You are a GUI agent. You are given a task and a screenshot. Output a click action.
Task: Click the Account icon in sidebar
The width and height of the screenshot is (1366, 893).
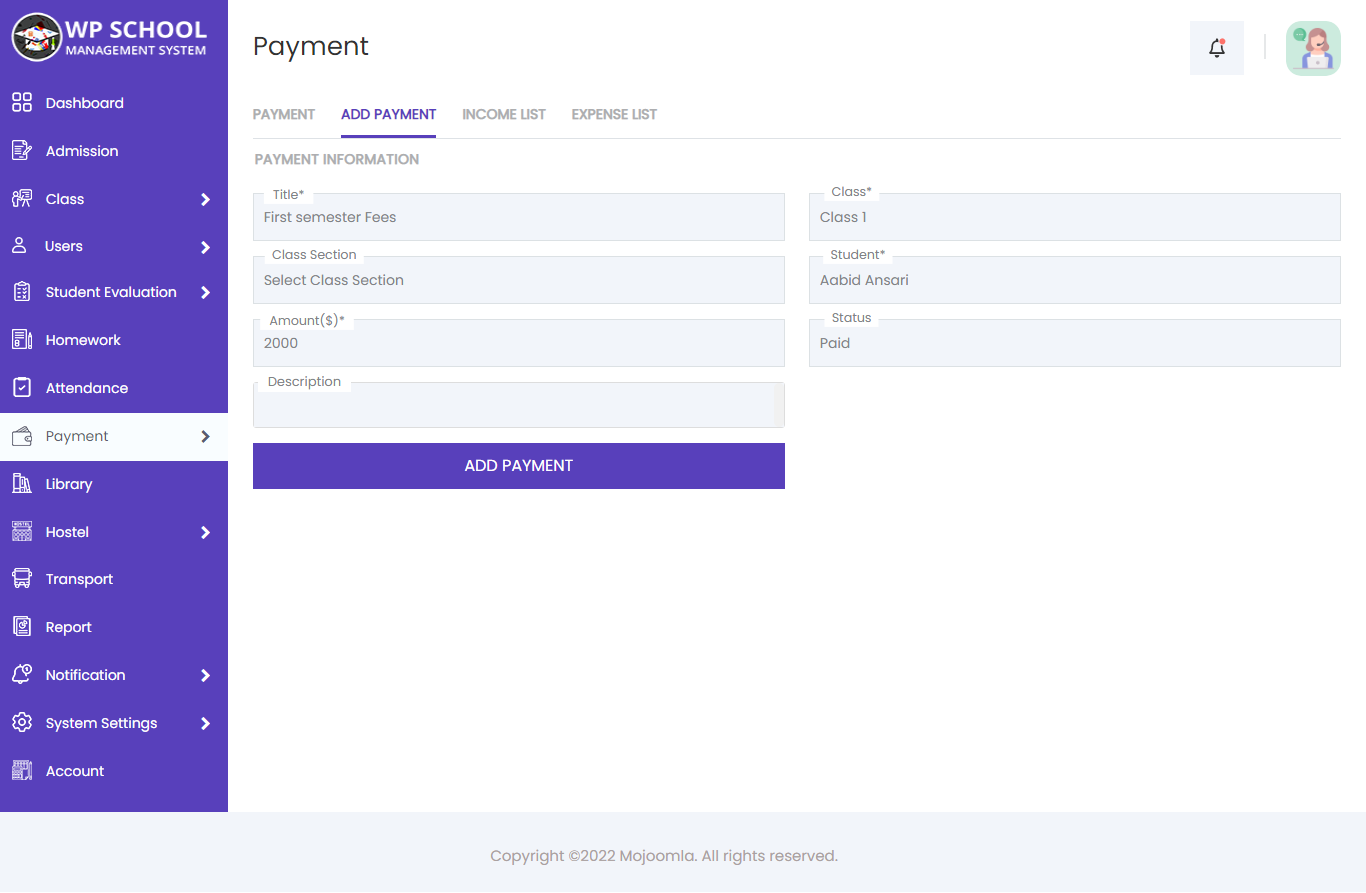tap(21, 770)
